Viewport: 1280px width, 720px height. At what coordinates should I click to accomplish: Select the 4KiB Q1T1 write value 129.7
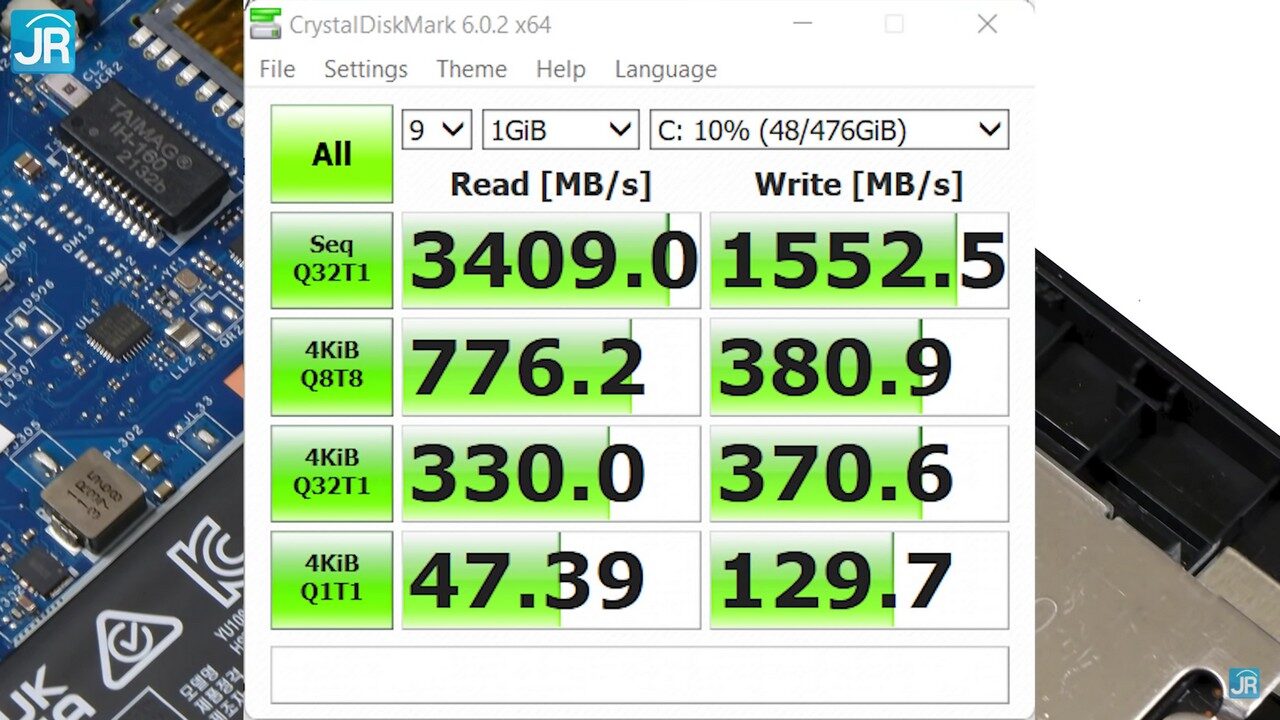click(x=859, y=580)
